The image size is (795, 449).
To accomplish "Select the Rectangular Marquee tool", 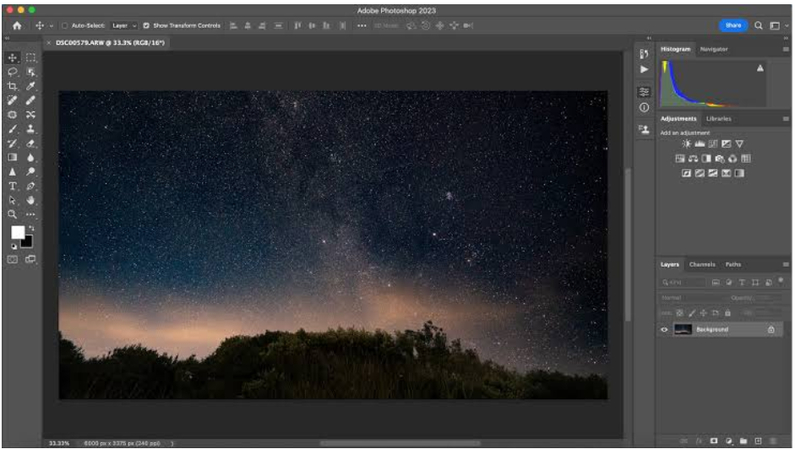I will click(x=31, y=57).
